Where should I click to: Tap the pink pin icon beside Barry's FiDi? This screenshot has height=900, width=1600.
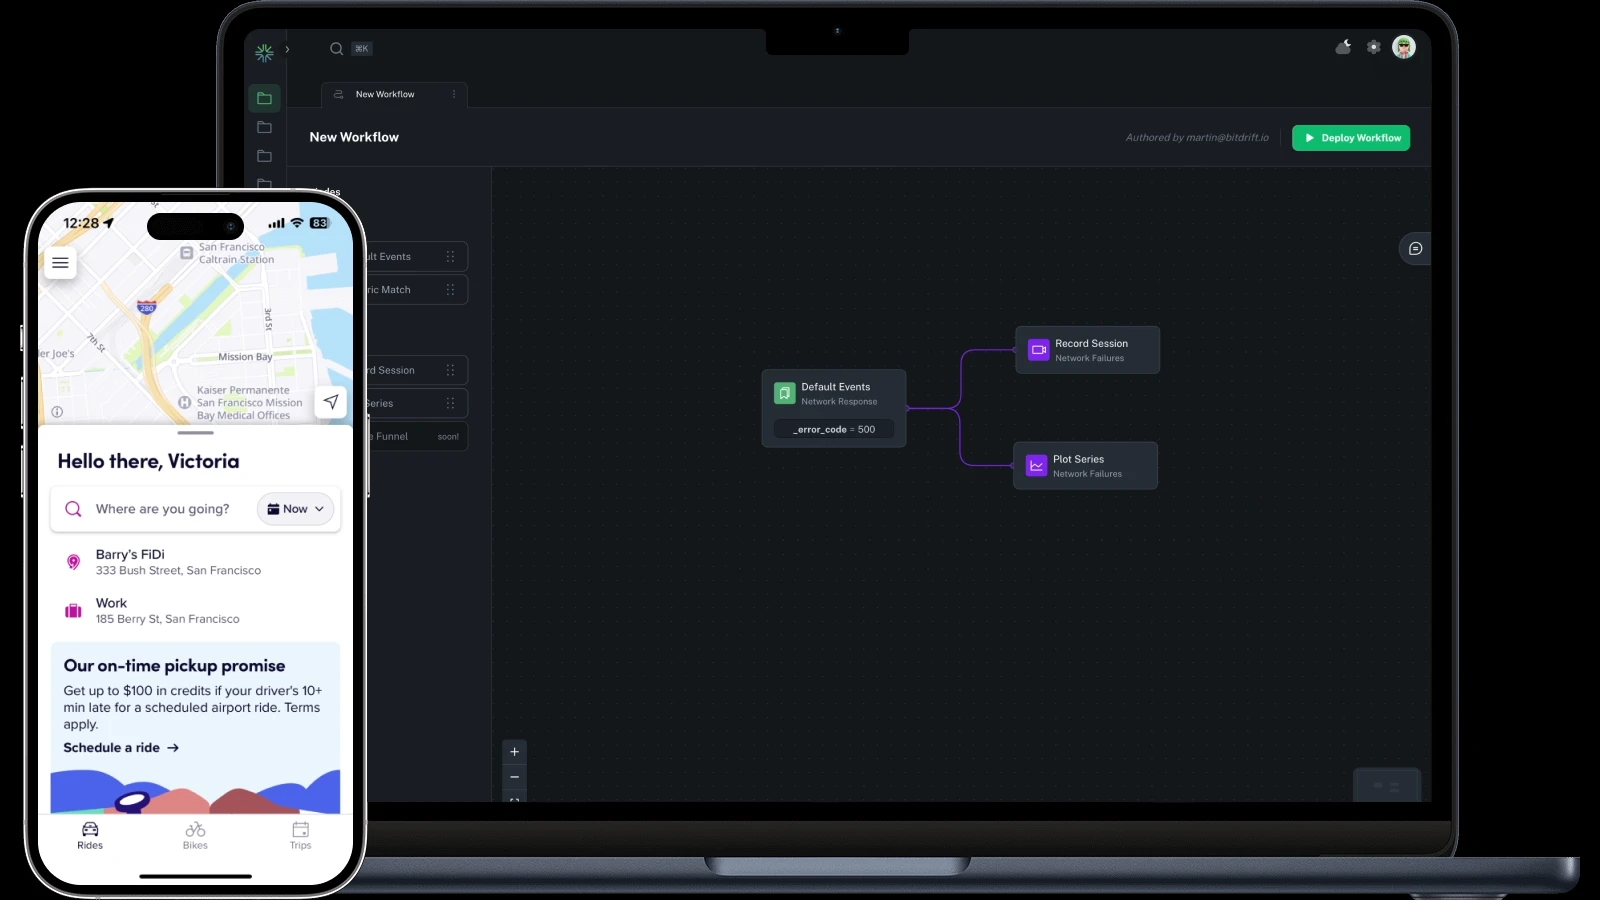[x=73, y=562]
